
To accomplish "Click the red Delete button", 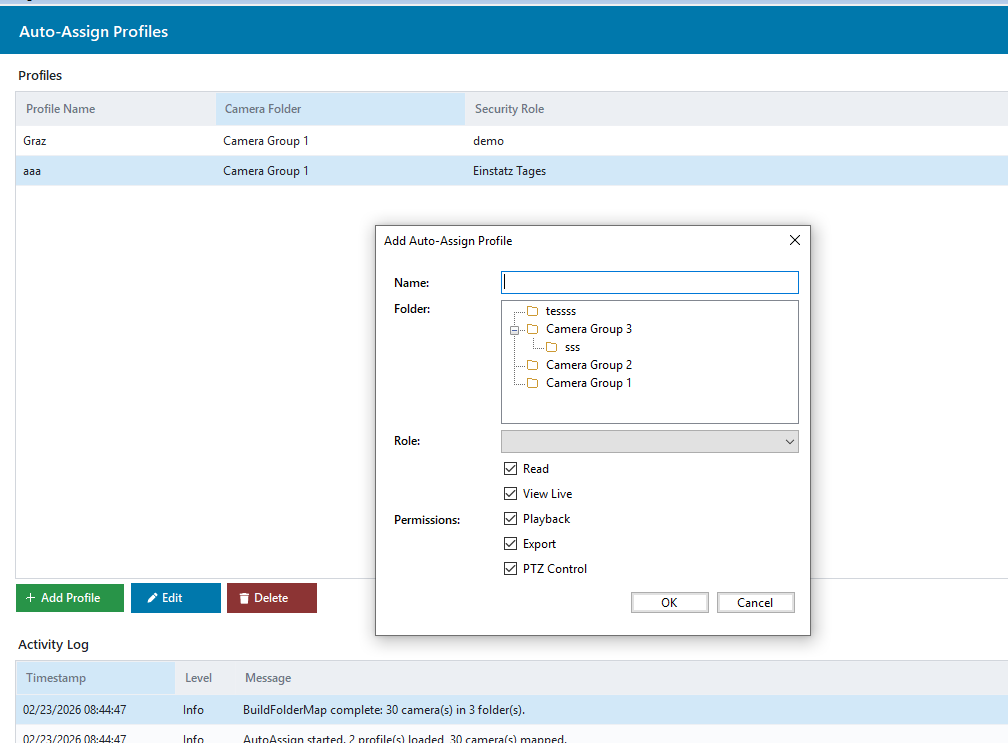I will coord(271,598).
